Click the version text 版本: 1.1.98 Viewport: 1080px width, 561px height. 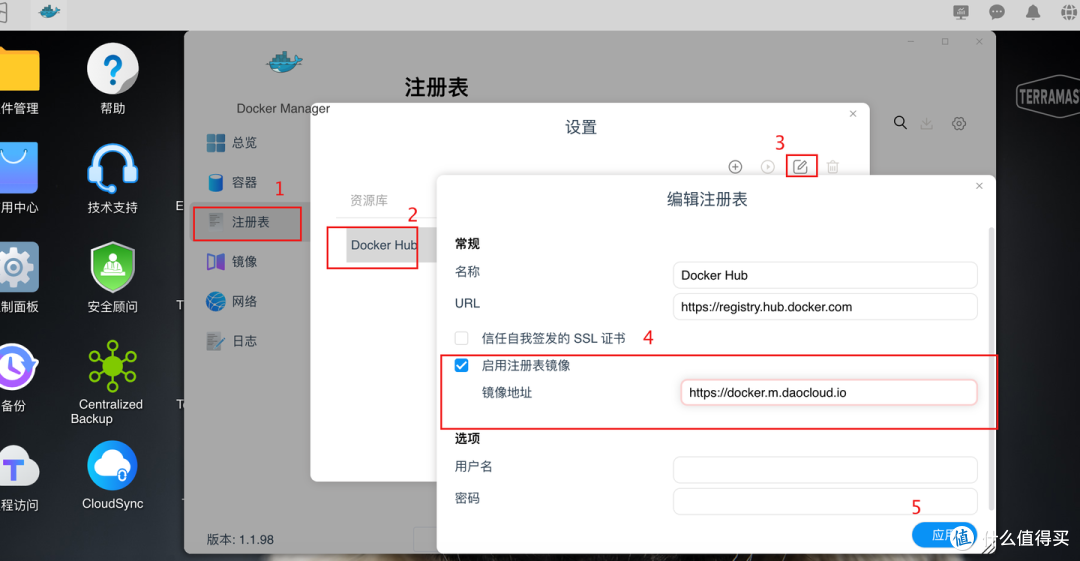240,540
